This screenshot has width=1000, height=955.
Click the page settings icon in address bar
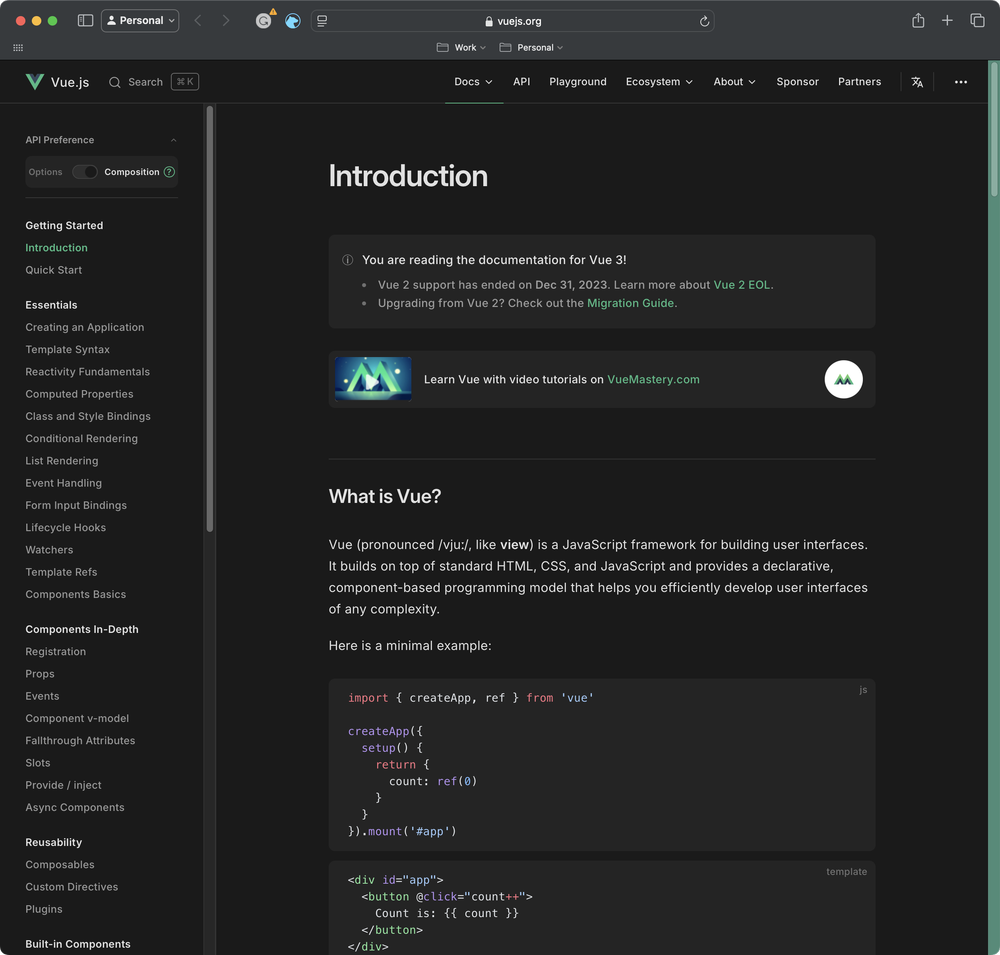[x=322, y=21]
